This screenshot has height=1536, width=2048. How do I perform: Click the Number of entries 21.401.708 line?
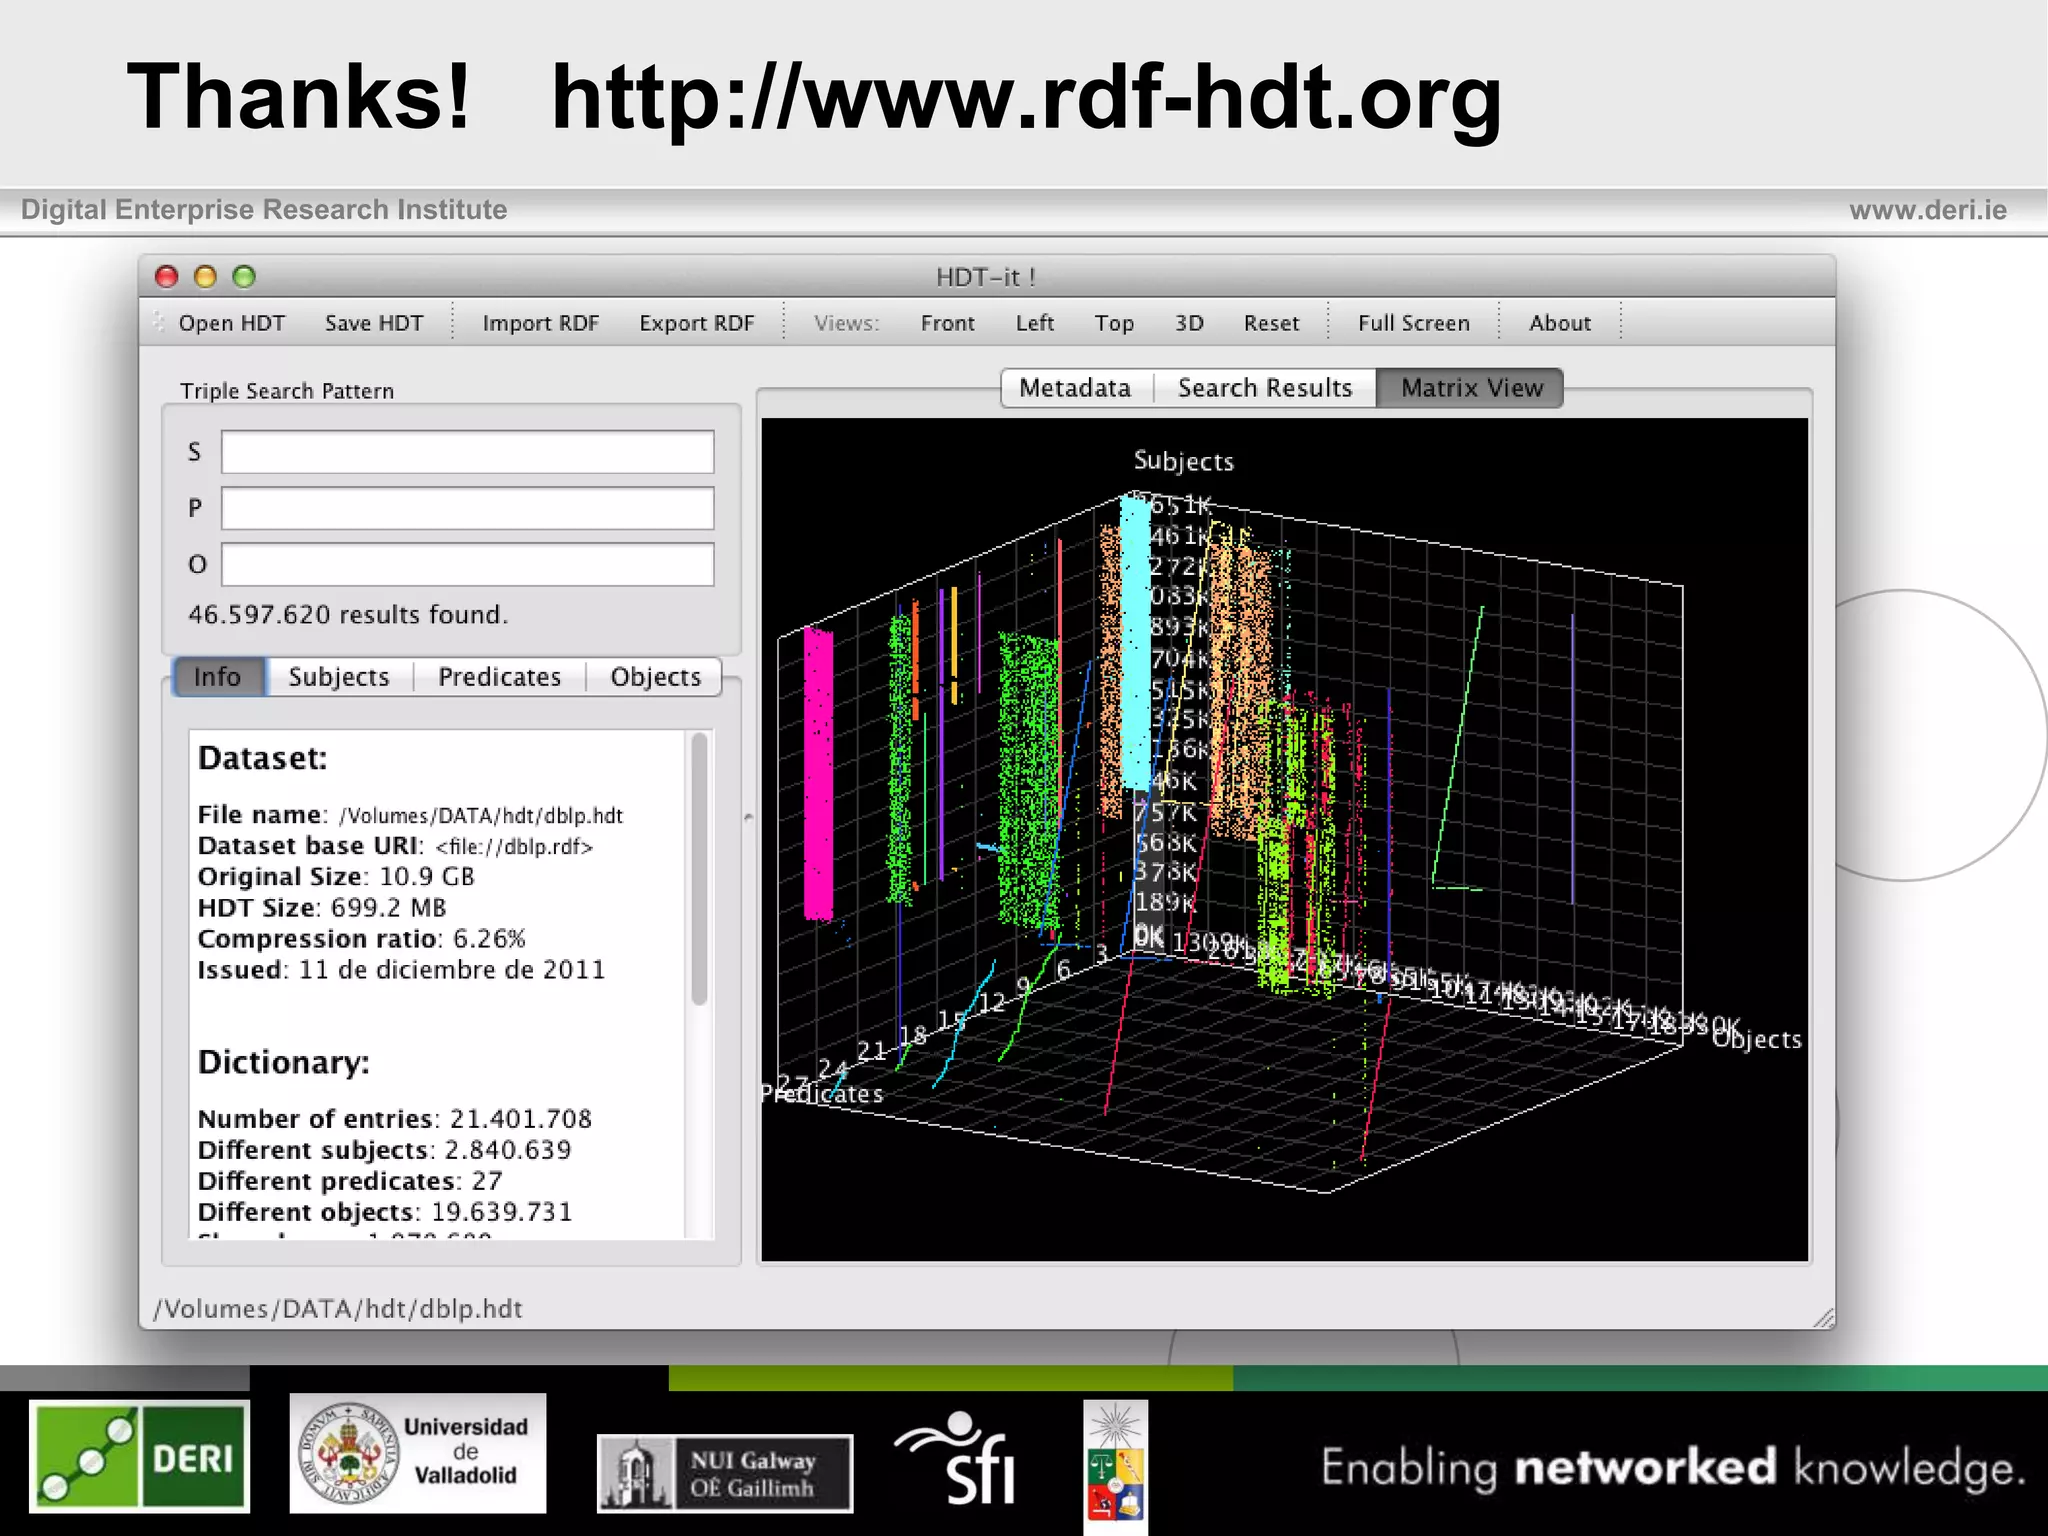coord(394,1119)
